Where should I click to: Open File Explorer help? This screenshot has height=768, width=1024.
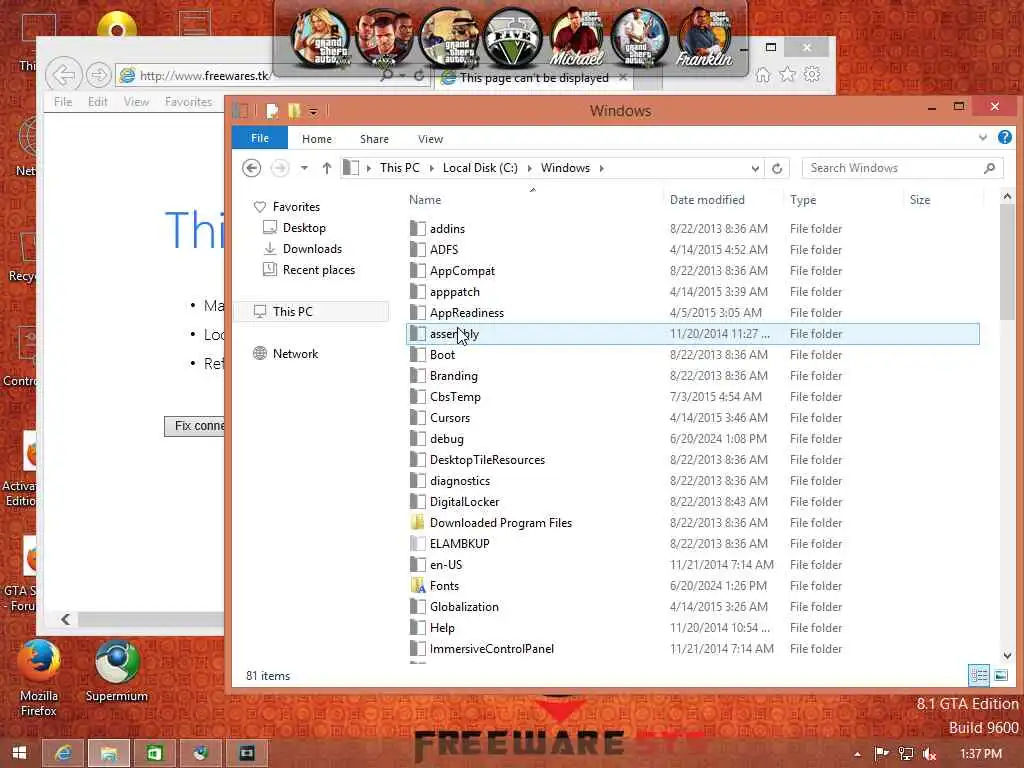(x=1004, y=137)
